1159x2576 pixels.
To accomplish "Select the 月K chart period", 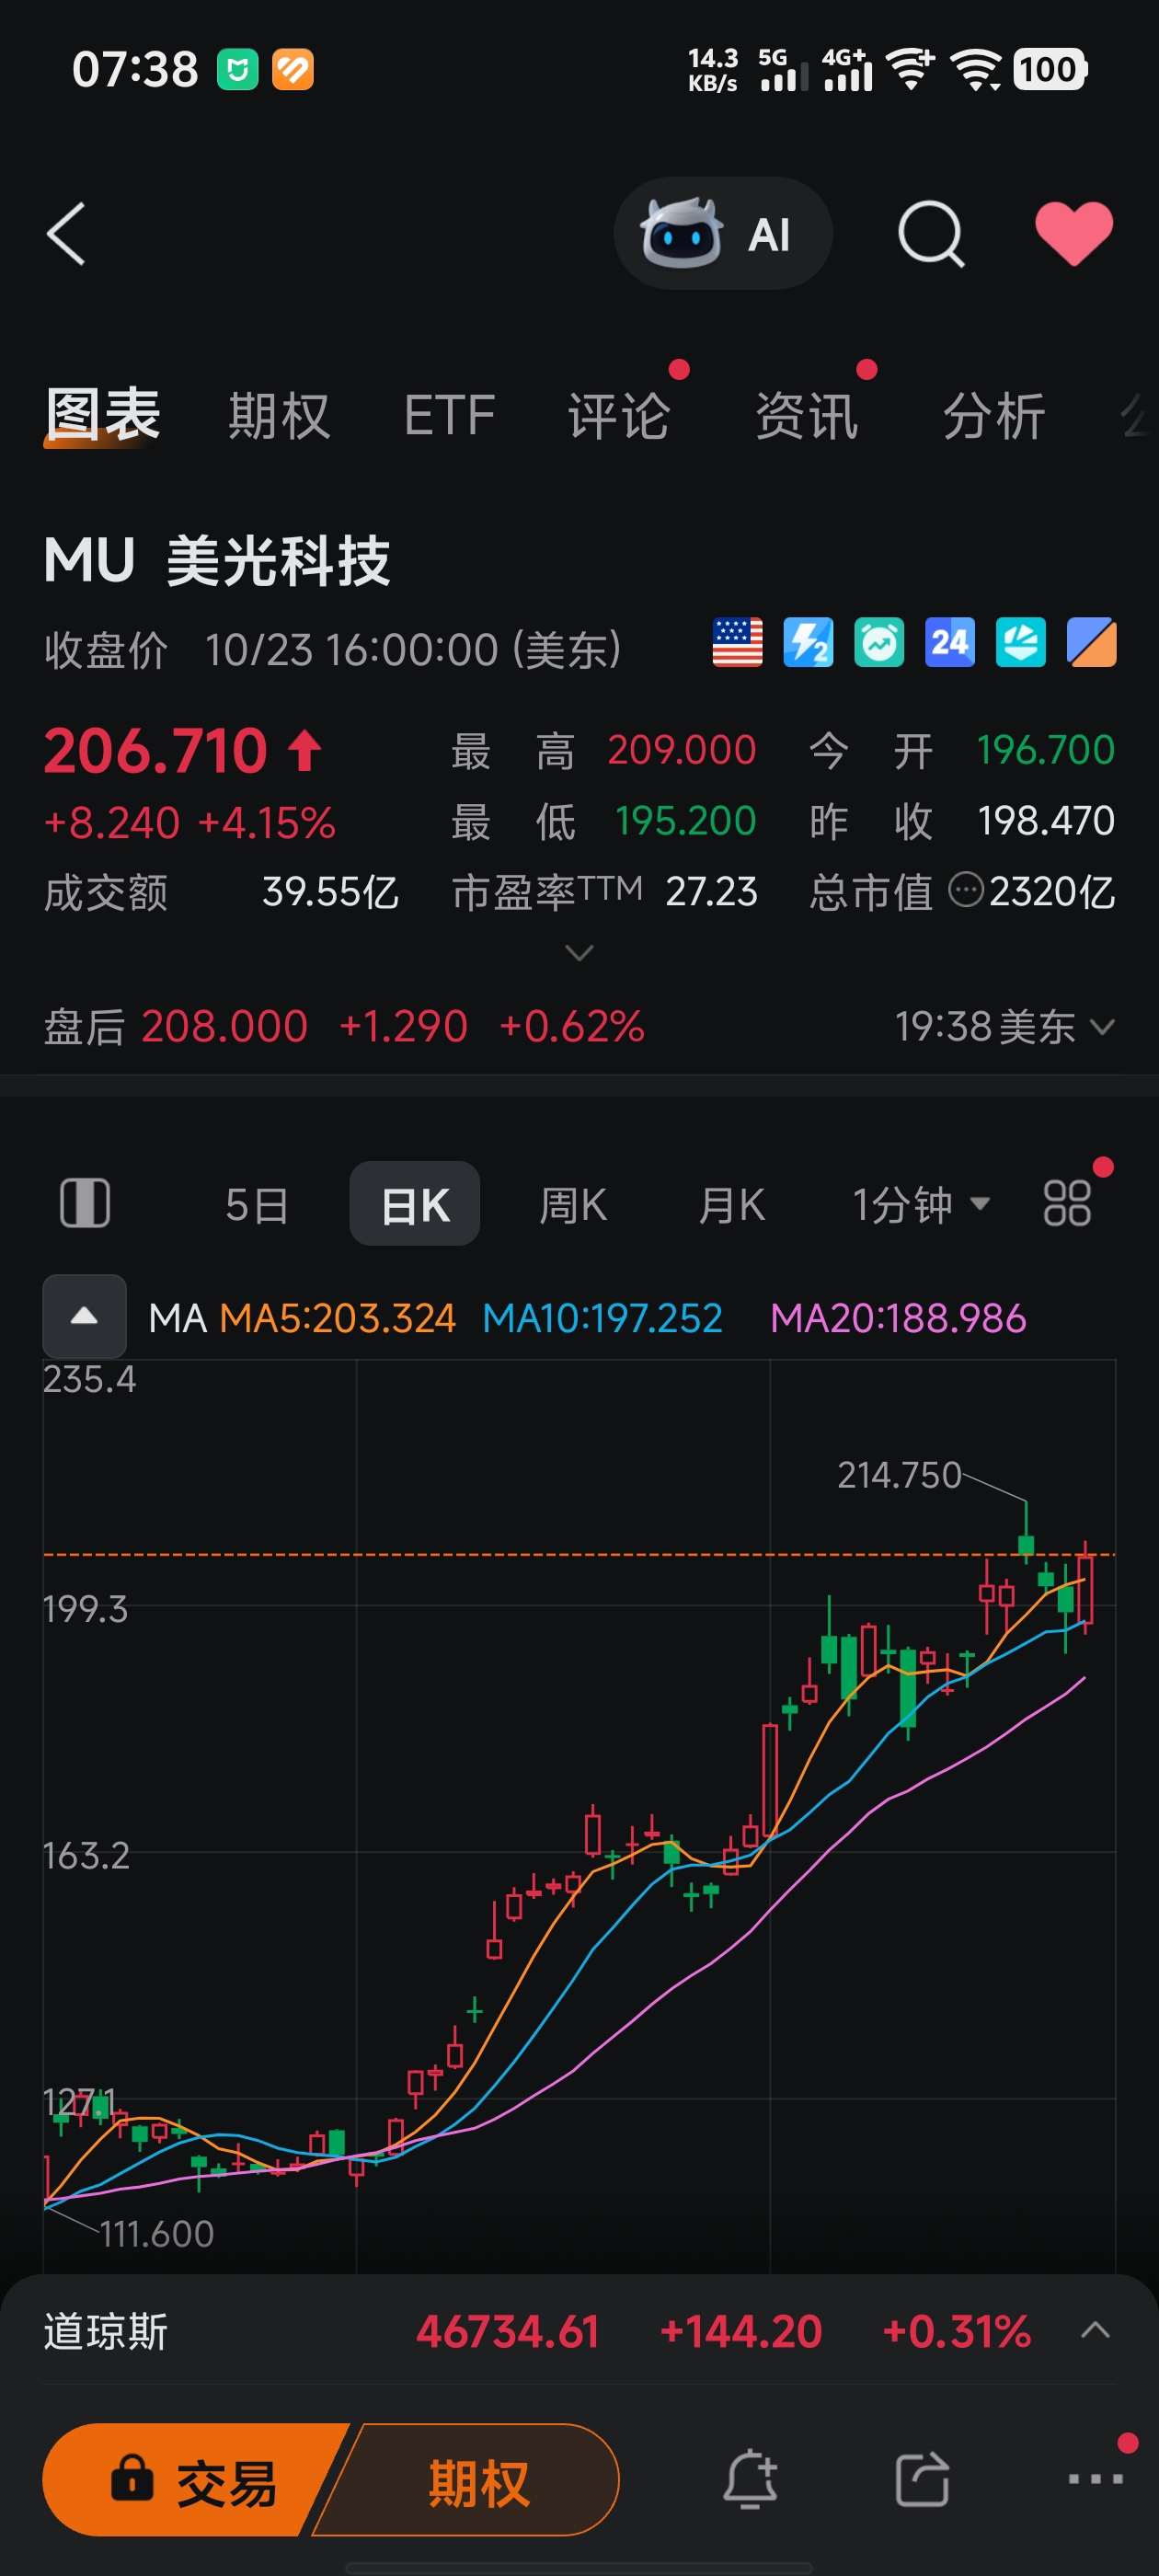I will click(732, 1204).
